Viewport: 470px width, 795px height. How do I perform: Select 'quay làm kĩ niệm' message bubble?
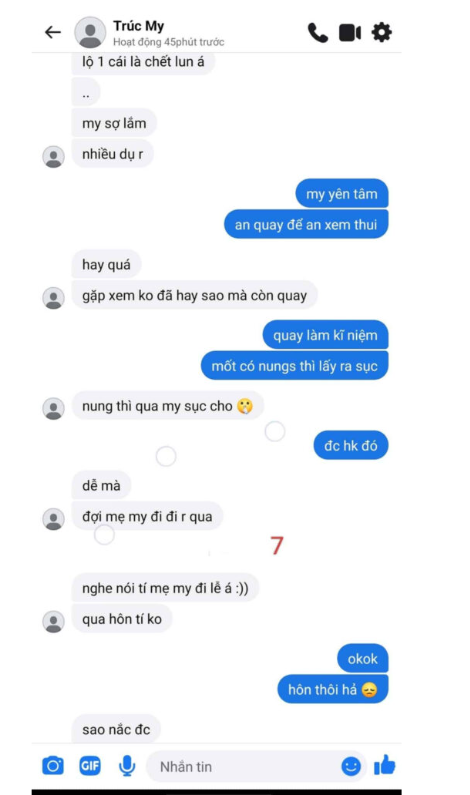tap(325, 335)
